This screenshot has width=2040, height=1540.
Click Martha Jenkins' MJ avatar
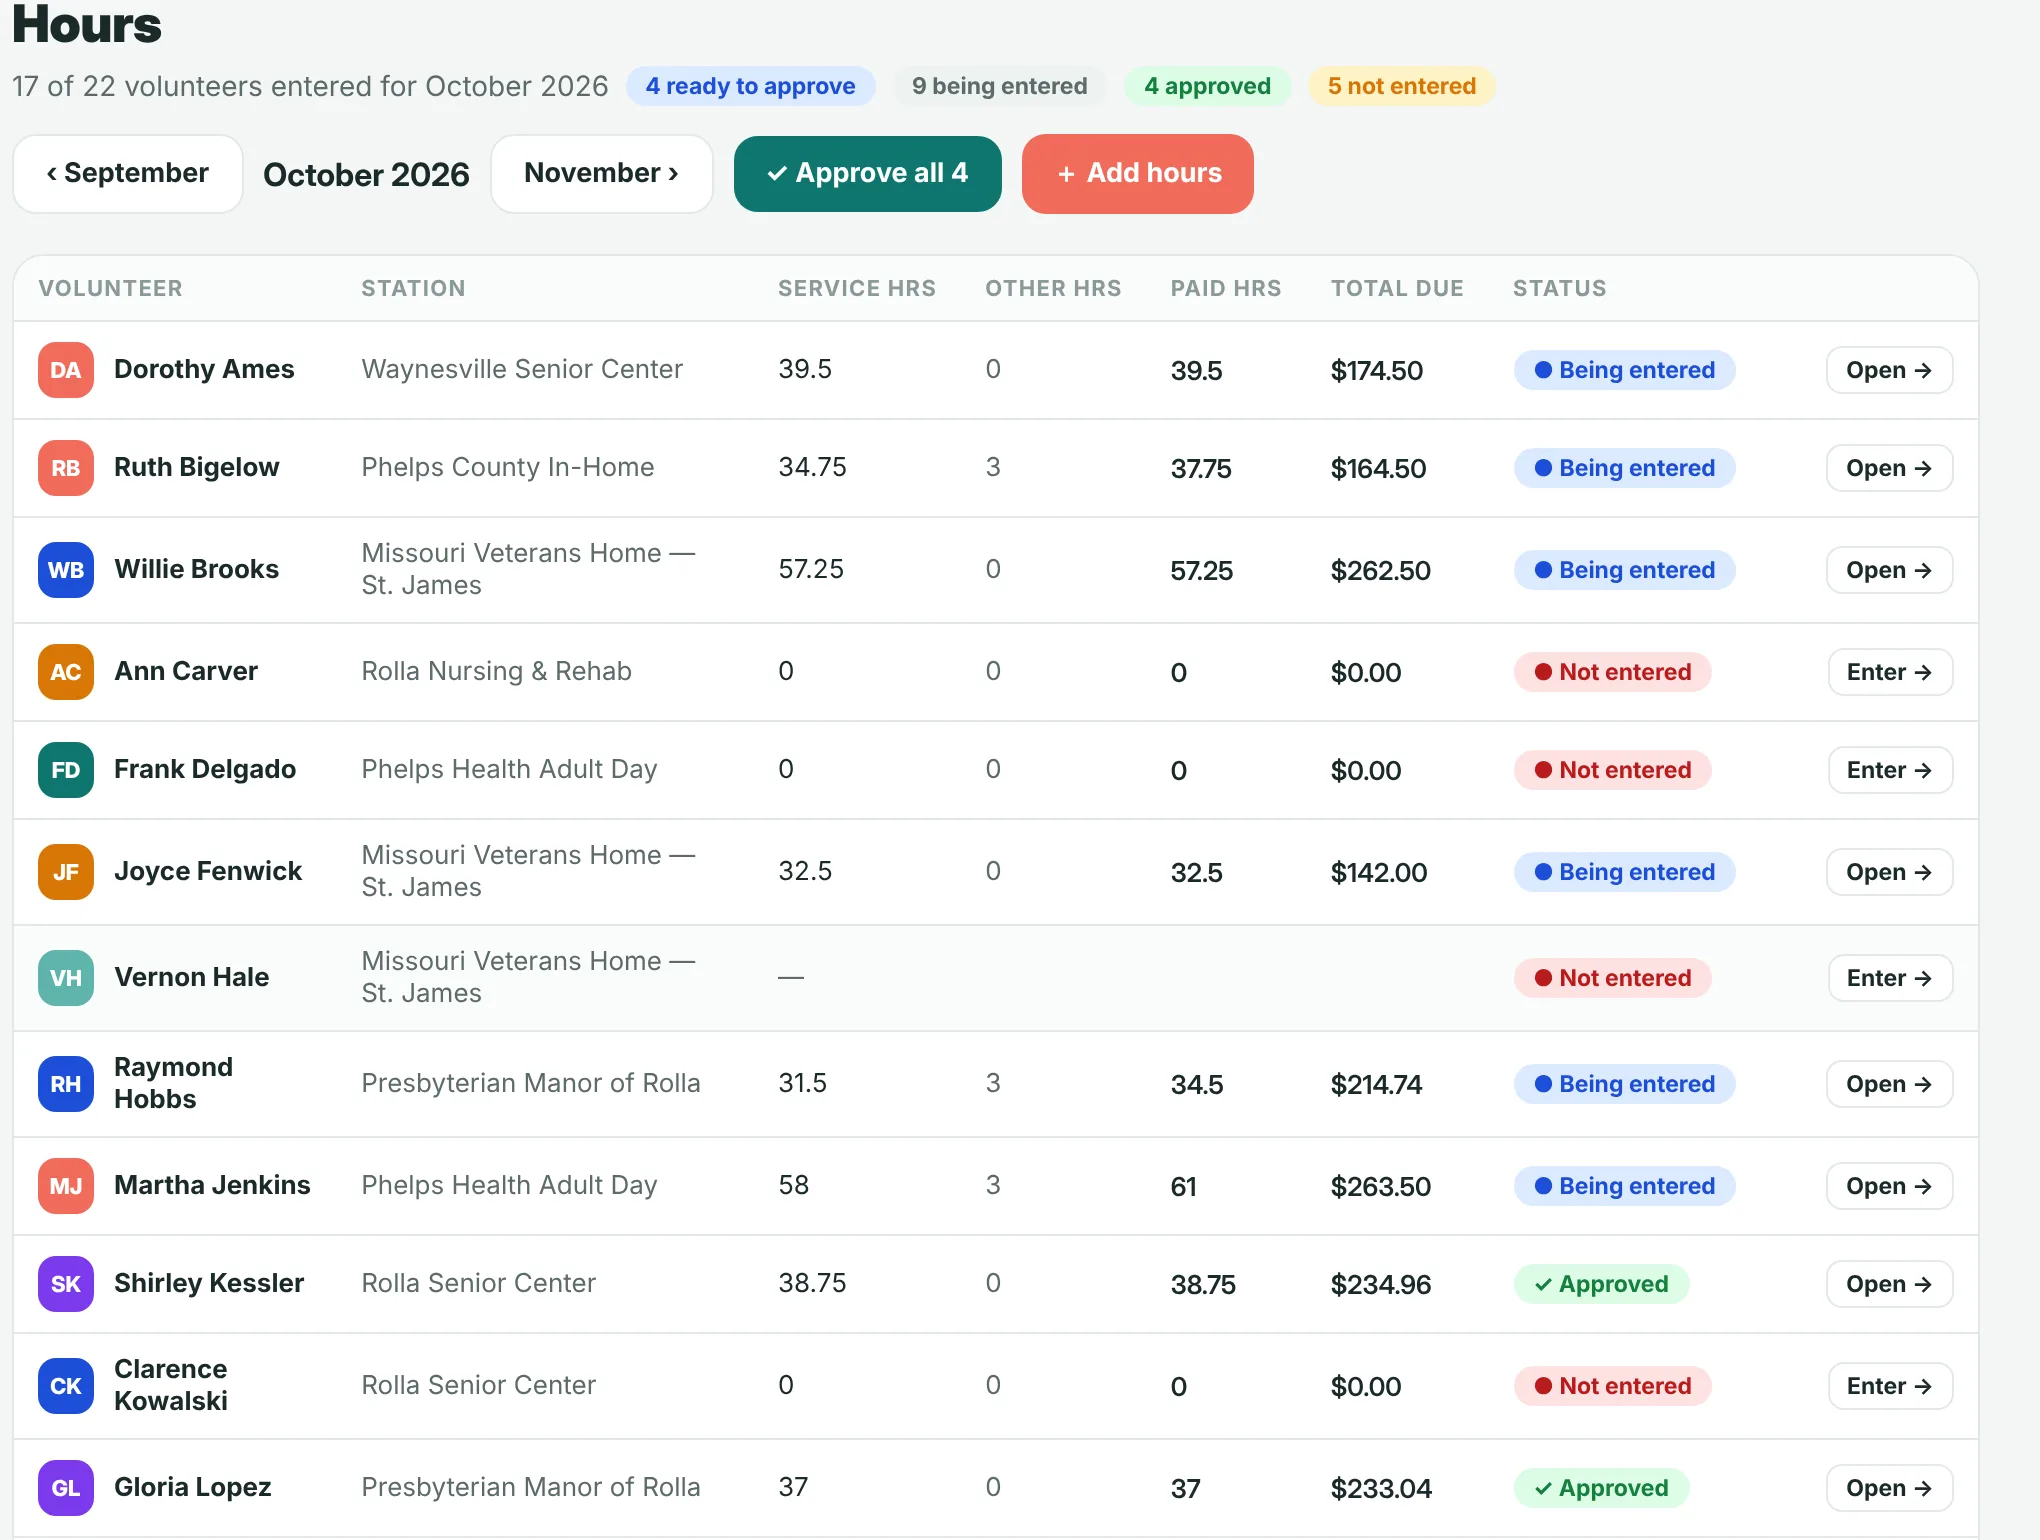66,1186
